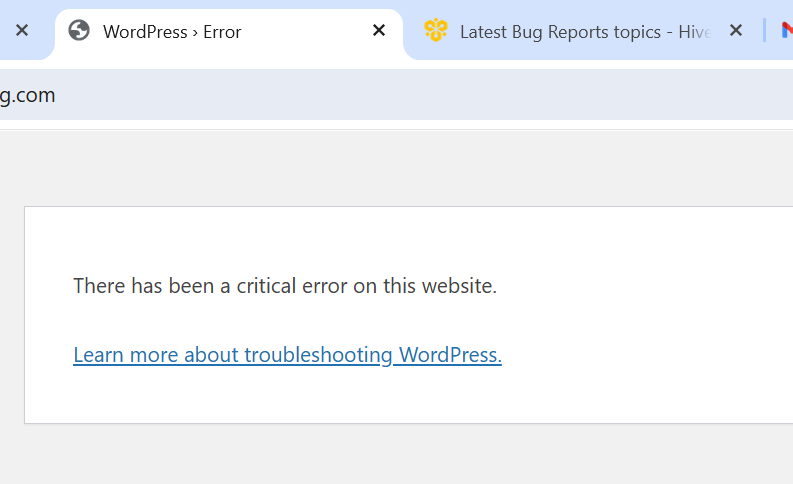Close the WordPress › Error tab
The width and height of the screenshot is (793, 484).
pos(379,31)
